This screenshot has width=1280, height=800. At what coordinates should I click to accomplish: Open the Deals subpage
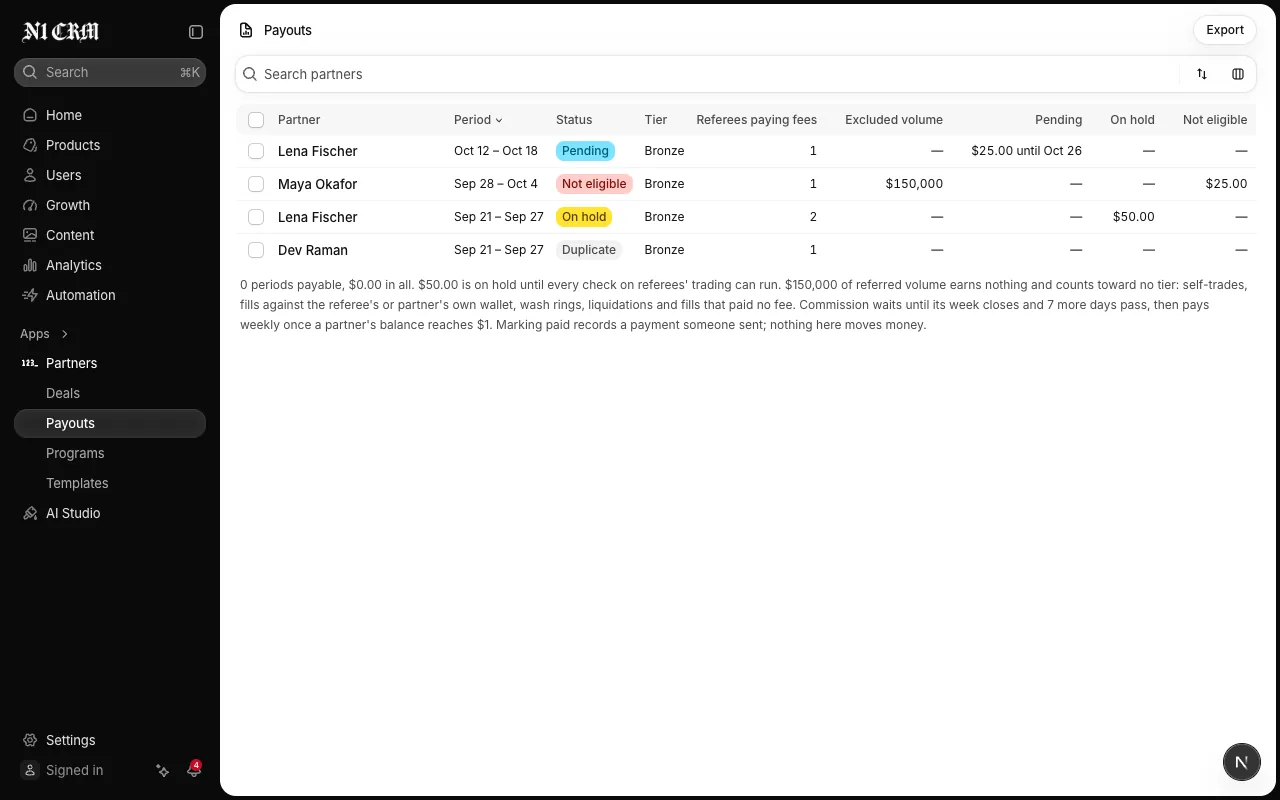[110, 393]
